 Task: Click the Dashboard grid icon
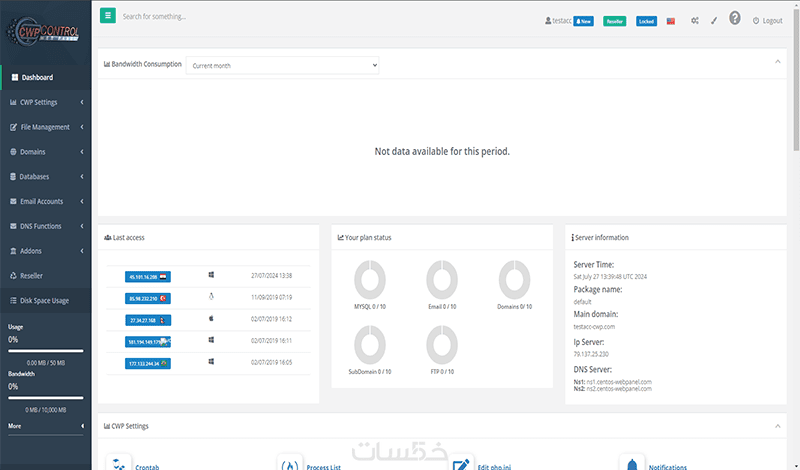coord(15,78)
